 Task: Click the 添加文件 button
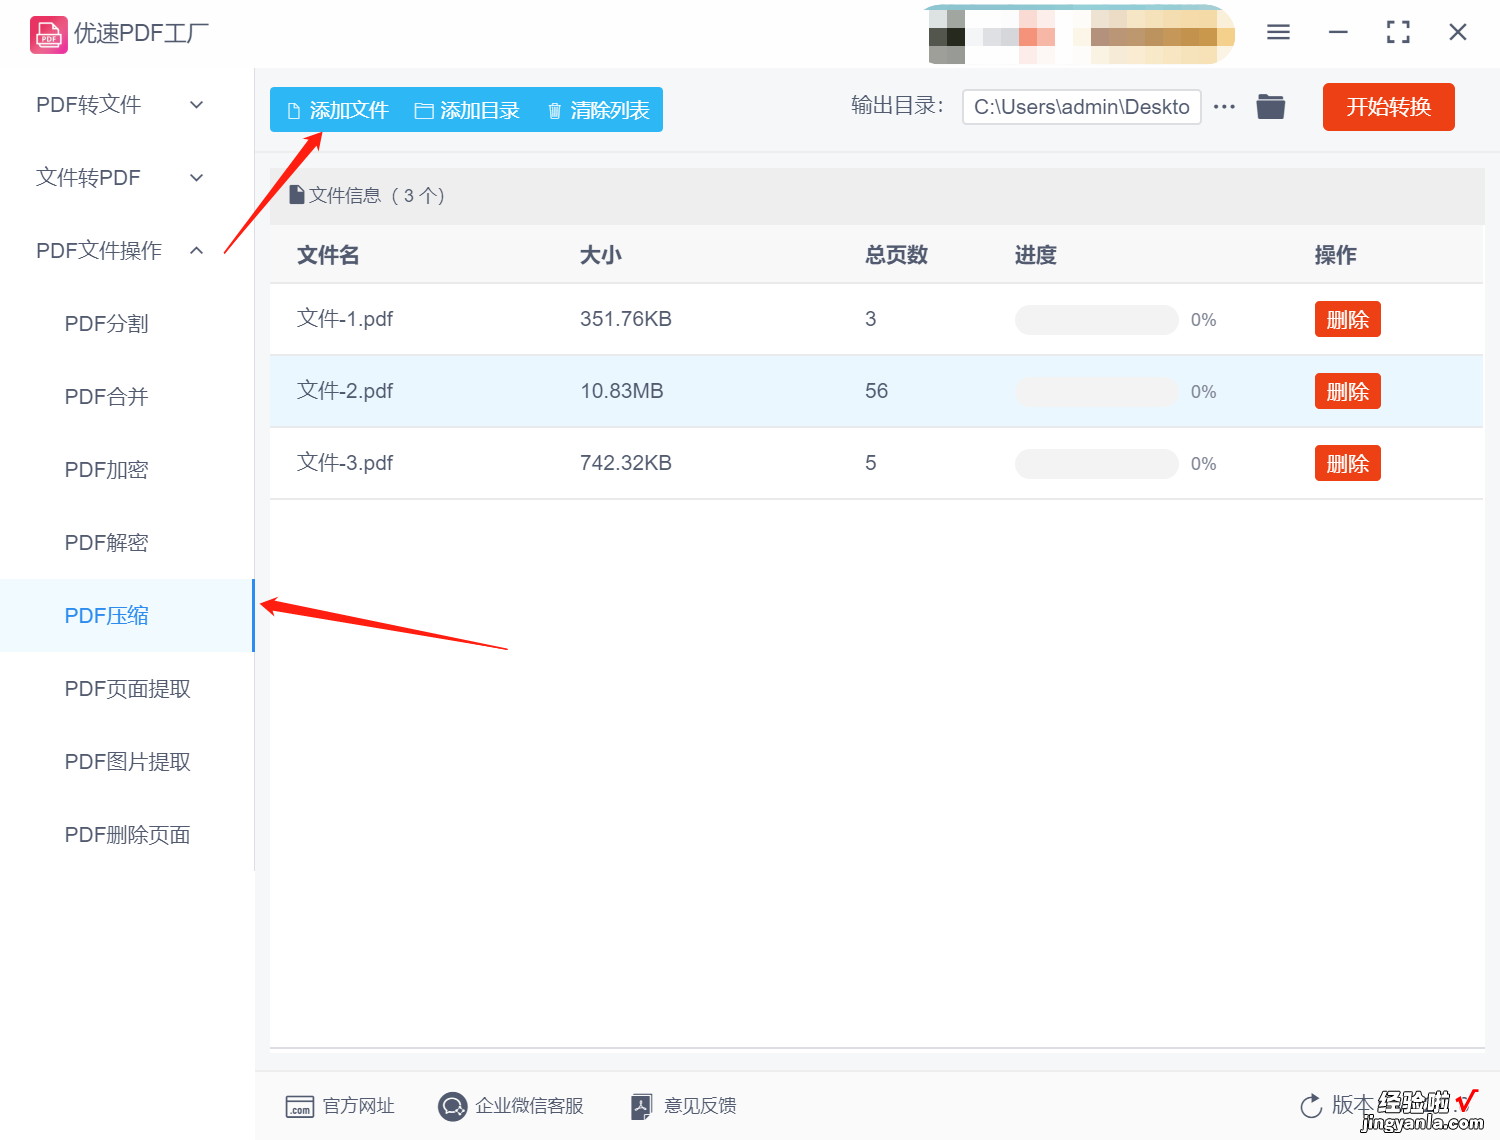click(x=337, y=110)
